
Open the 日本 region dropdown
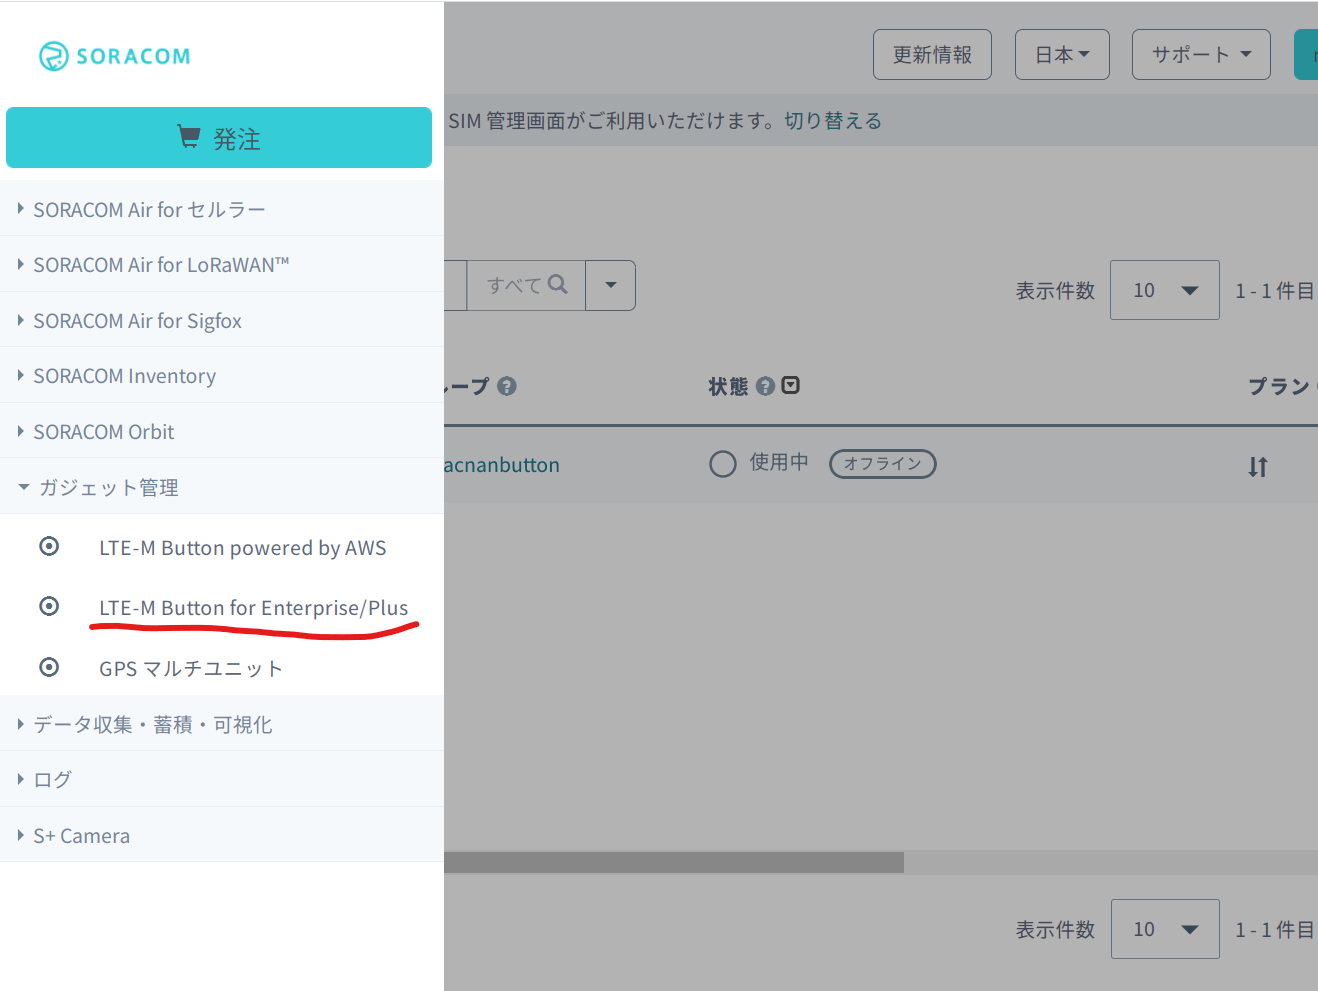click(1062, 54)
